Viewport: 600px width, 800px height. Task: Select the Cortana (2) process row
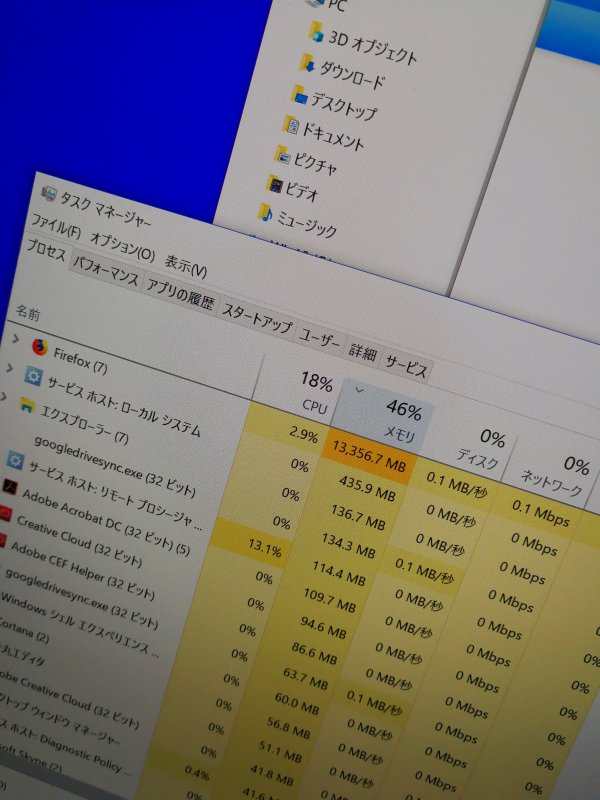(23, 631)
